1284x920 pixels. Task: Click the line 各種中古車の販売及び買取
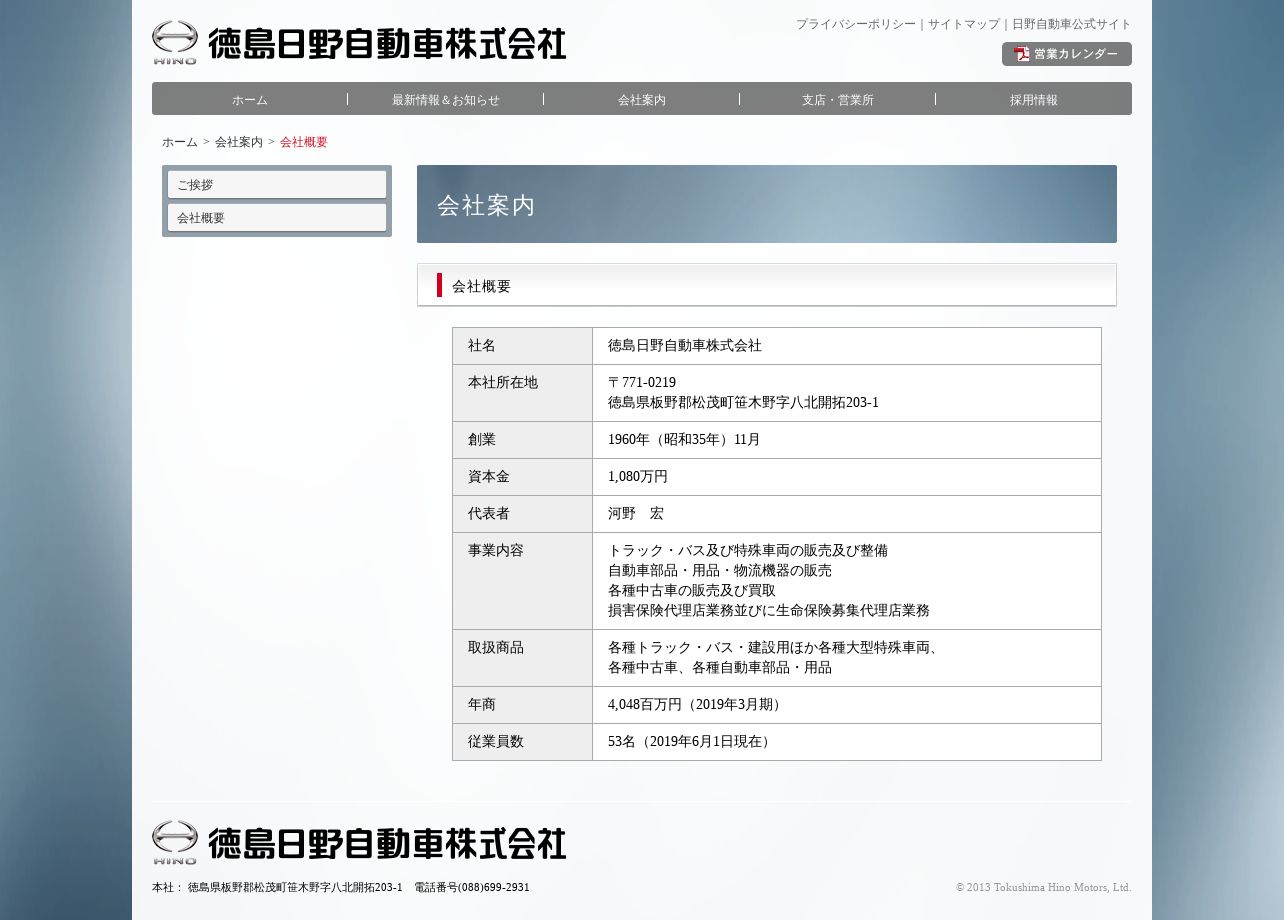tap(692, 591)
